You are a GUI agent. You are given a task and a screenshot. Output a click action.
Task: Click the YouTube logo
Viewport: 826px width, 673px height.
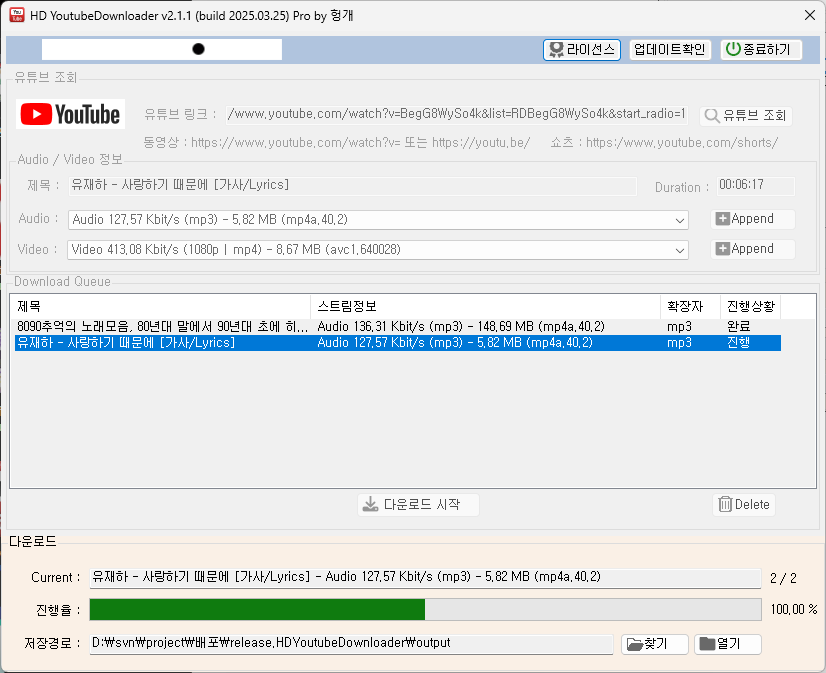click(70, 114)
